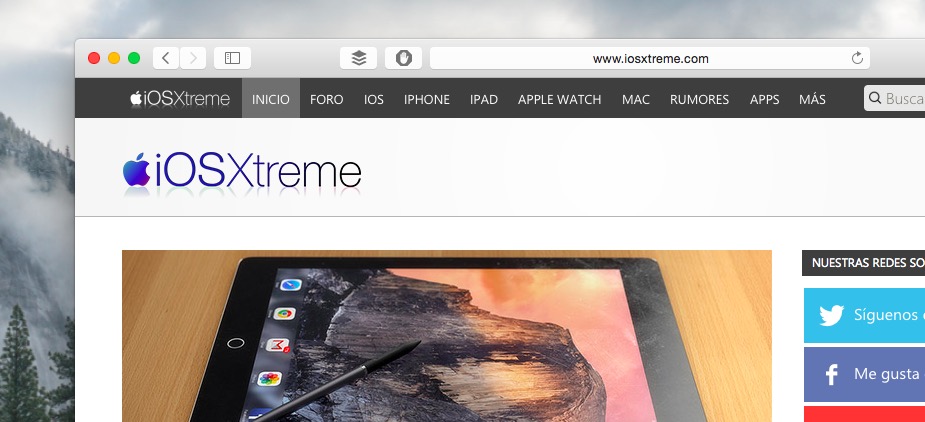The width and height of the screenshot is (925, 422).
Task: Click the small iOSXtreme logo in navbar
Action: tap(180, 99)
